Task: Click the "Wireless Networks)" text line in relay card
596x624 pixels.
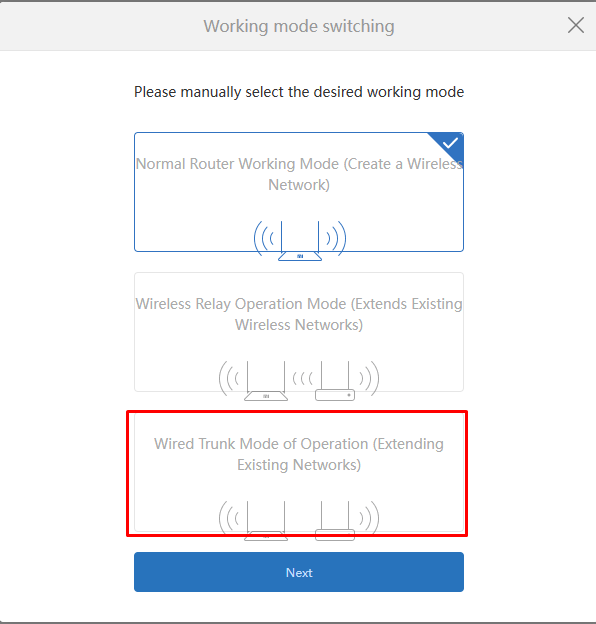Action: point(299,325)
